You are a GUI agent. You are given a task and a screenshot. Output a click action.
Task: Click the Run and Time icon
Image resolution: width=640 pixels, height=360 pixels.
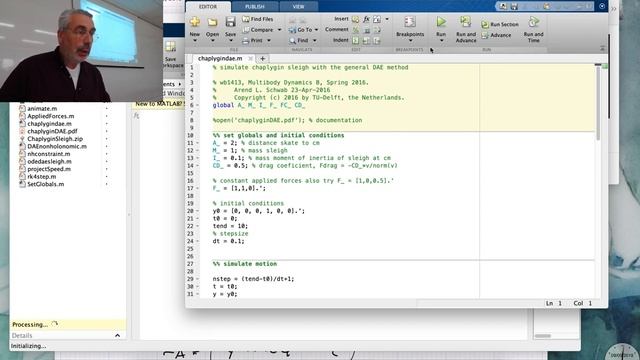pyautogui.click(x=533, y=22)
